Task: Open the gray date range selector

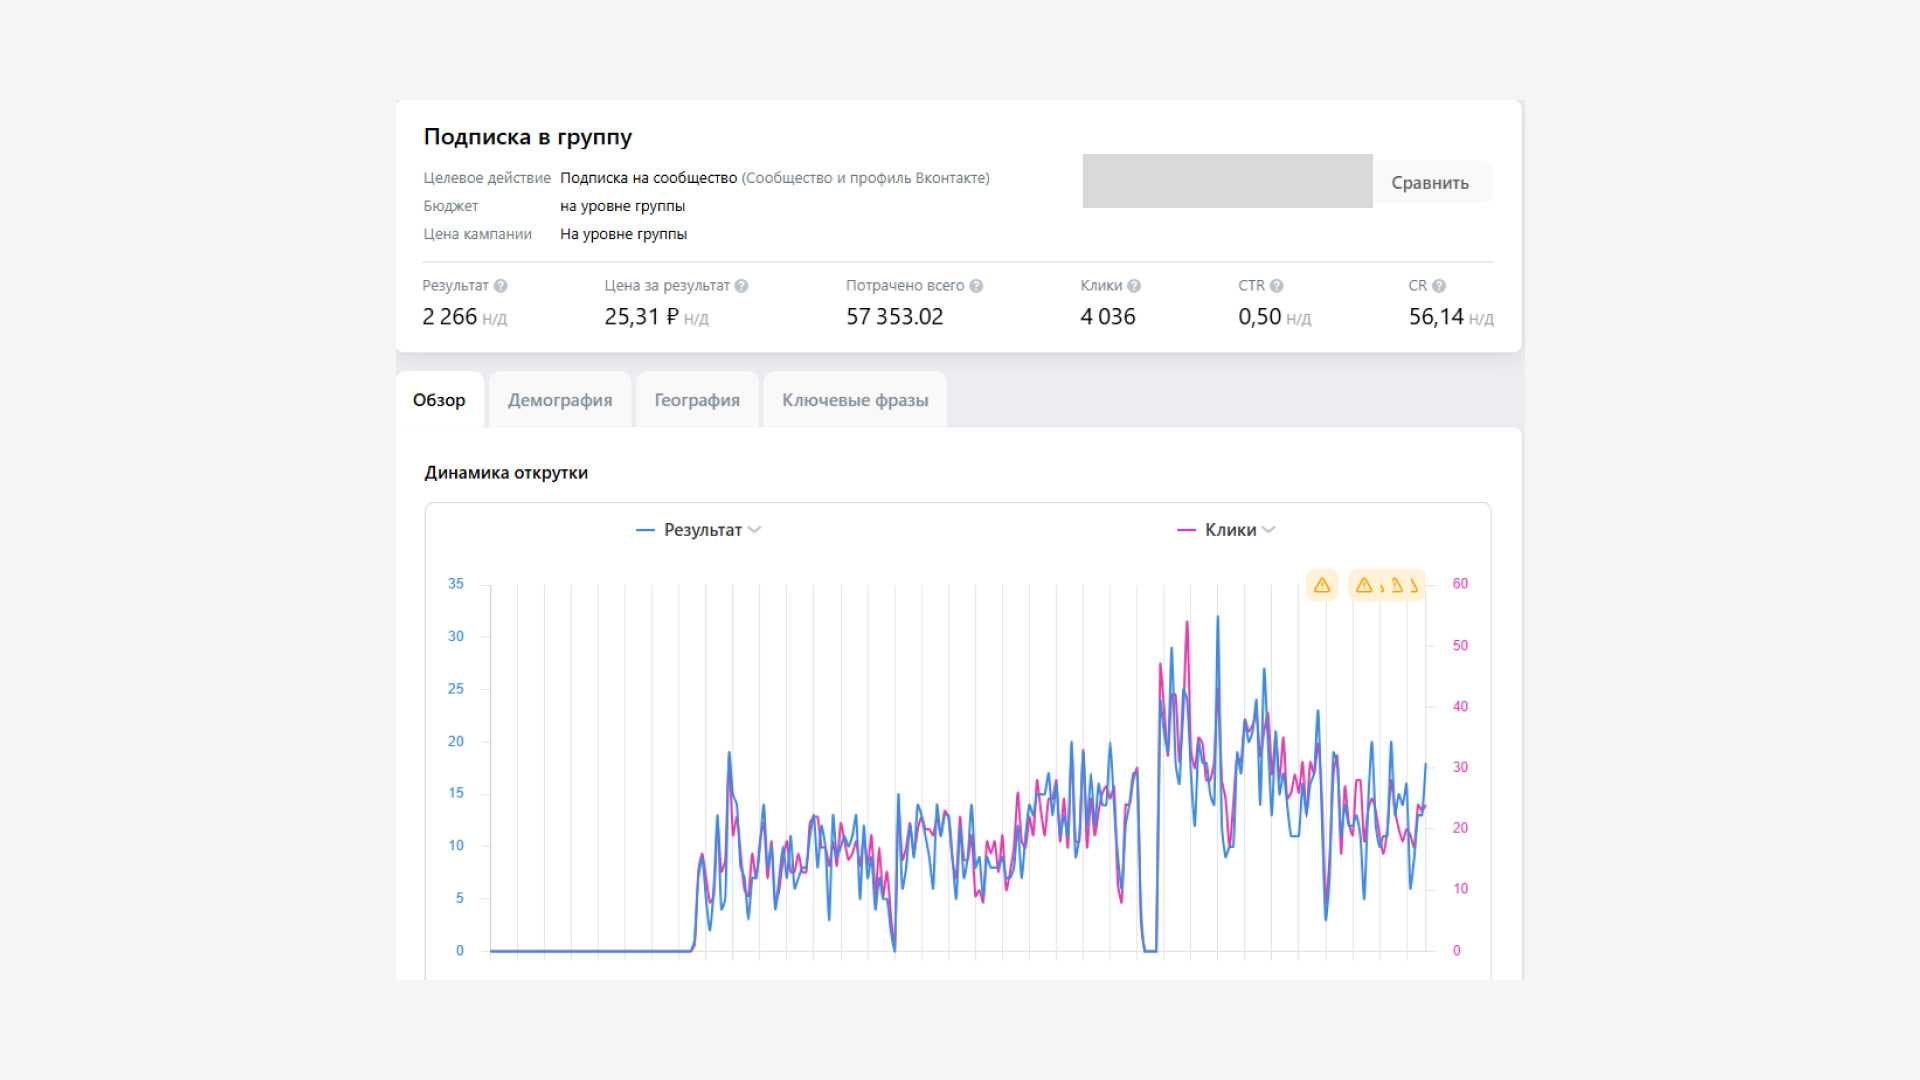Action: pyautogui.click(x=1227, y=181)
